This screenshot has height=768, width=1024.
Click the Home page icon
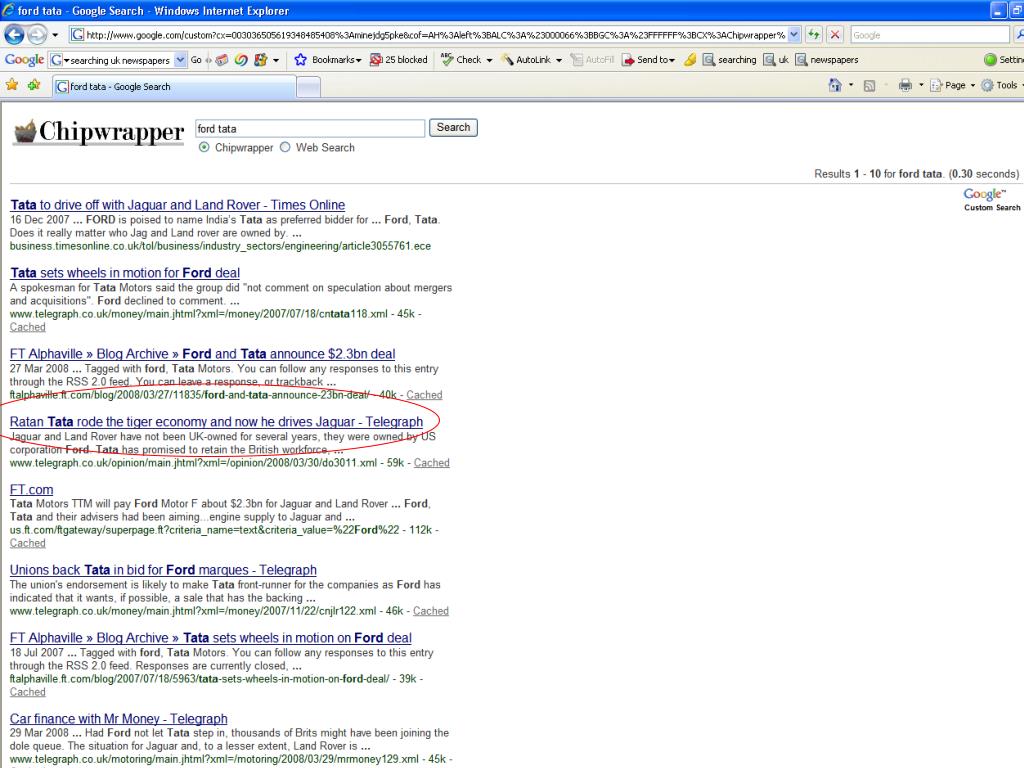tap(835, 85)
